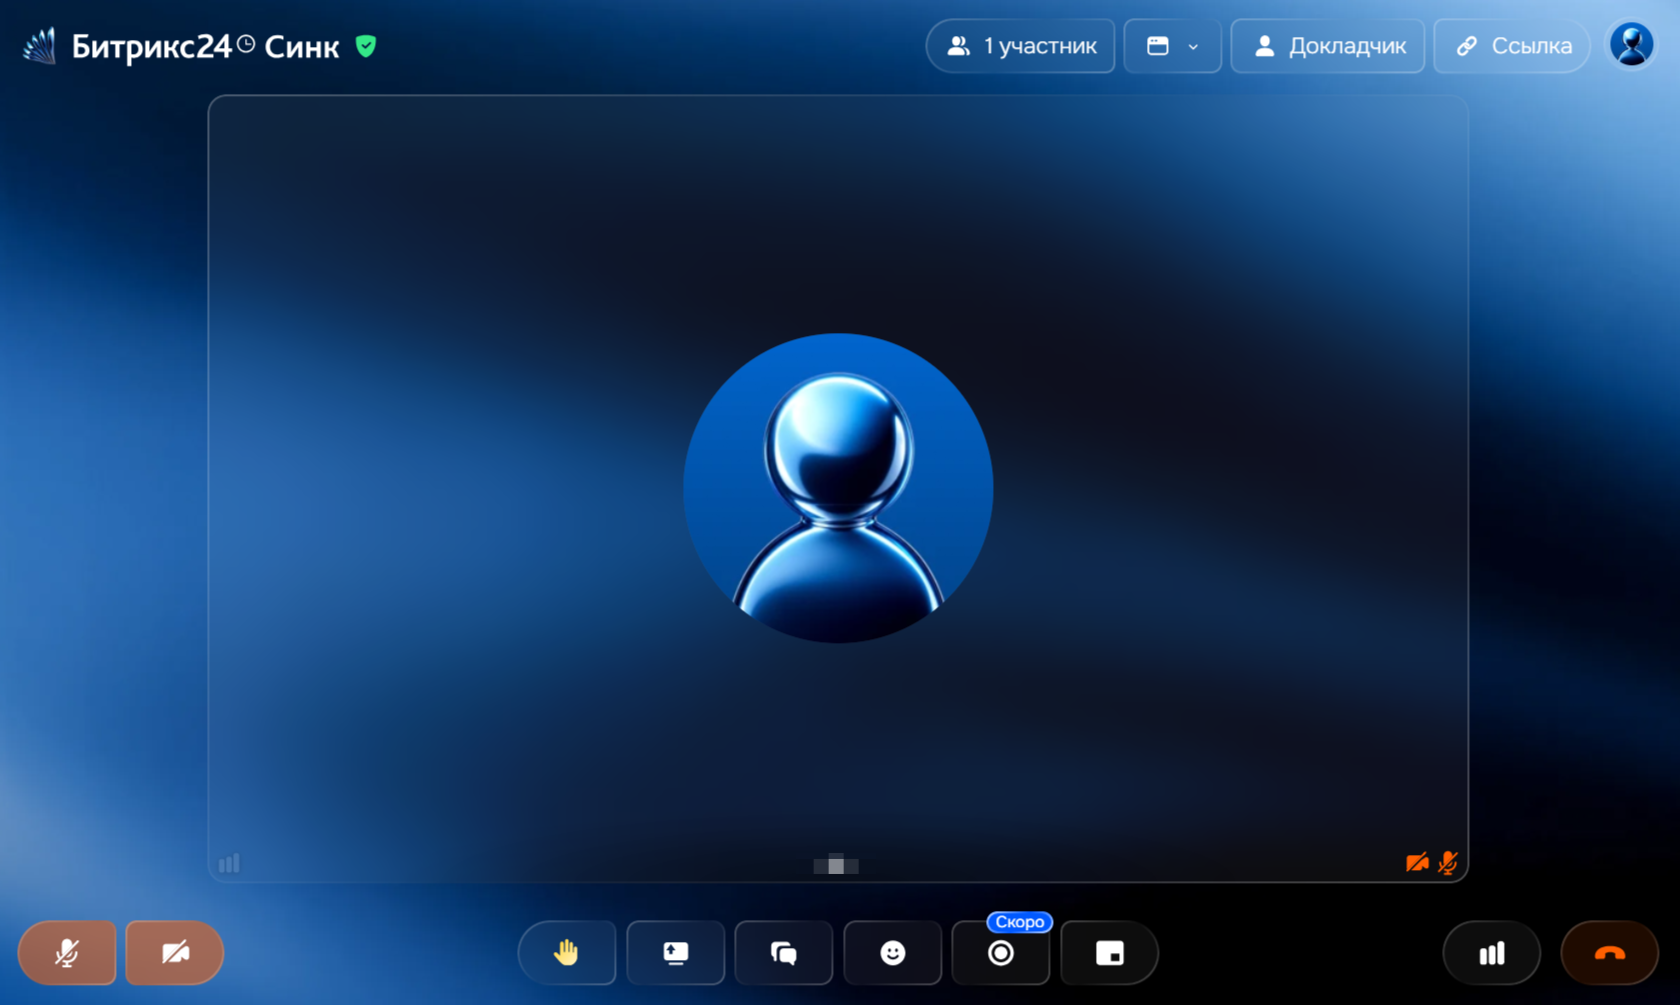This screenshot has width=1680, height=1005.
Task: Raise your hand
Action: tap(567, 953)
